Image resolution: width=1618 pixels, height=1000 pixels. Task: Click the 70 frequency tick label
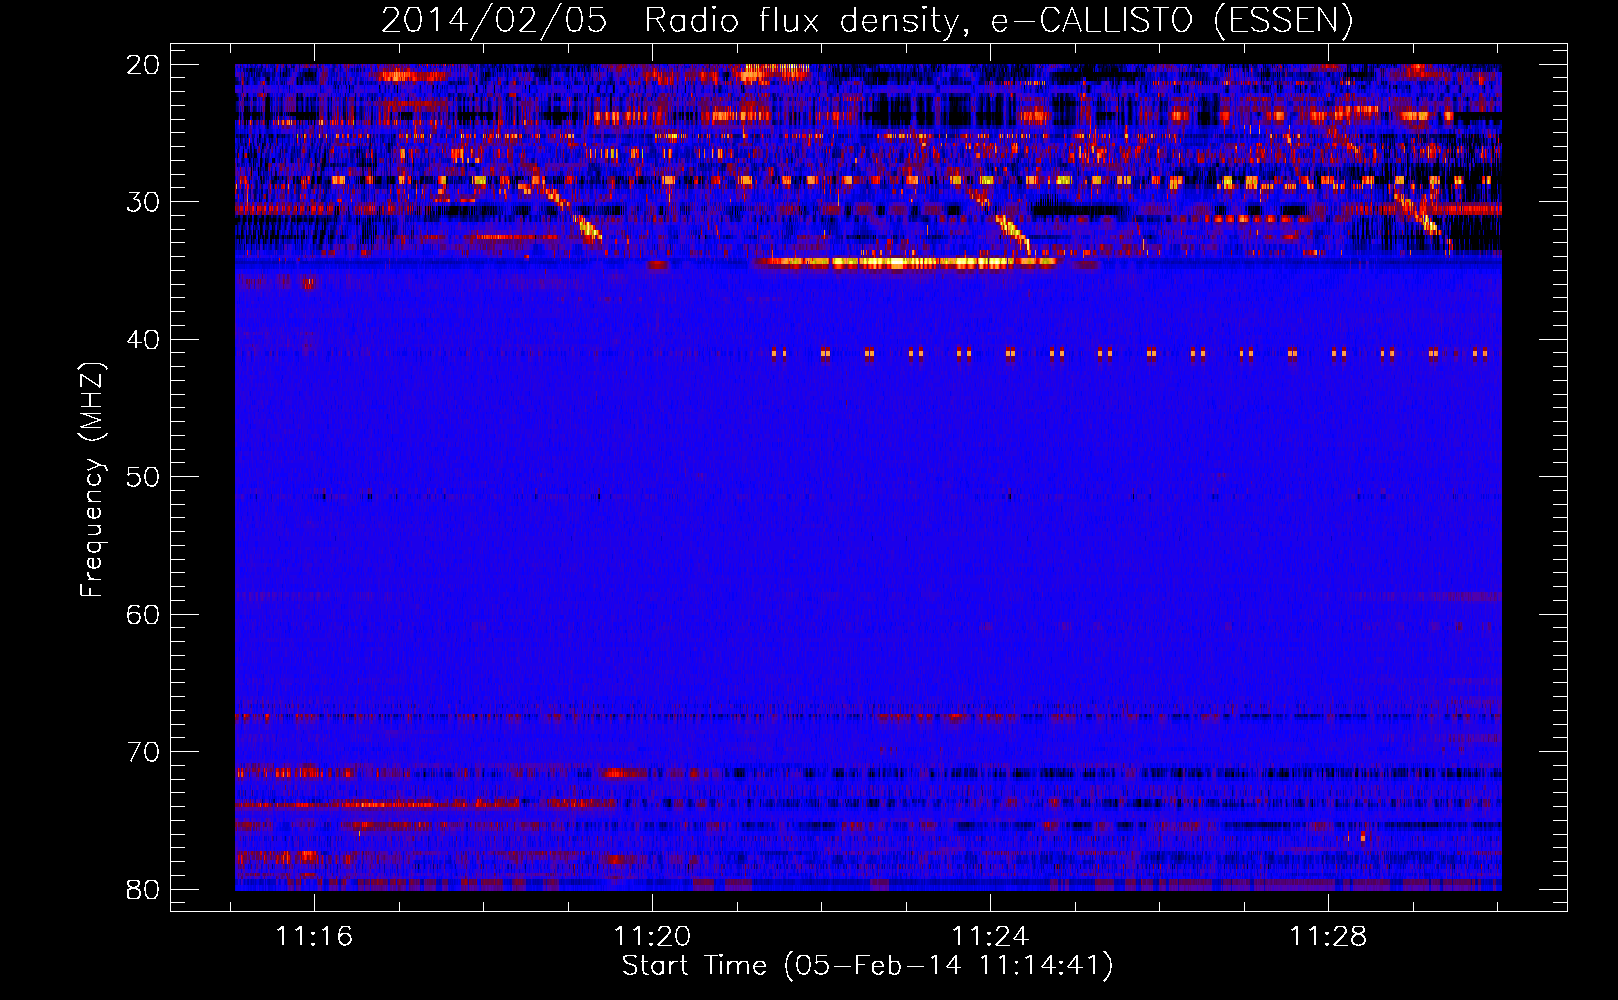[143, 752]
